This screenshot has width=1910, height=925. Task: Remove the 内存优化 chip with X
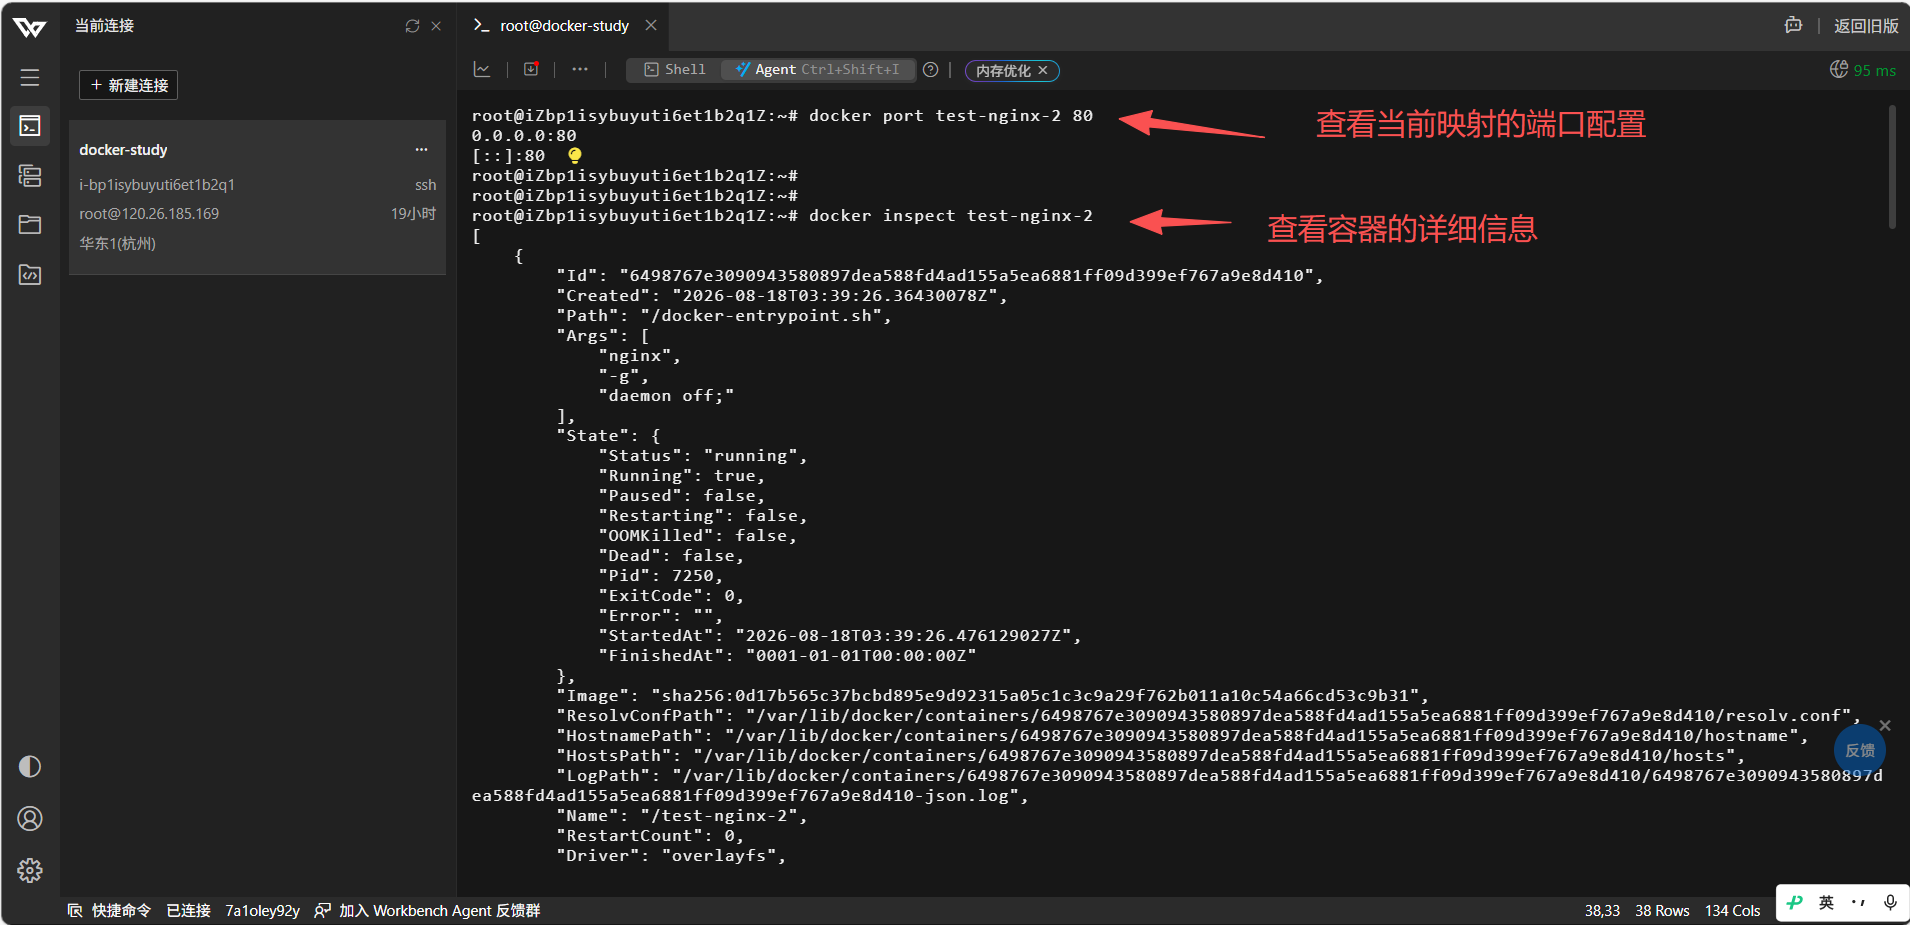1043,70
